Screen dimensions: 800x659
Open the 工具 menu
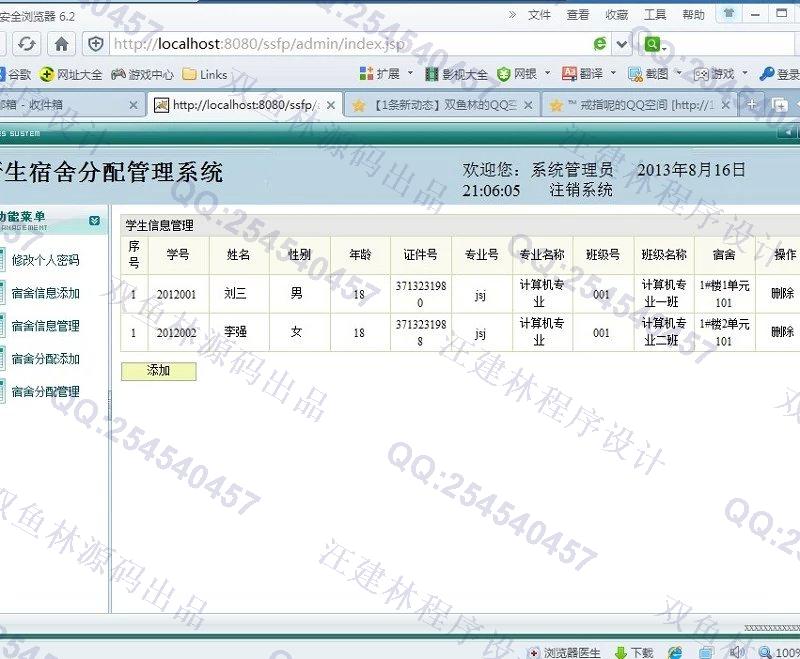click(655, 15)
